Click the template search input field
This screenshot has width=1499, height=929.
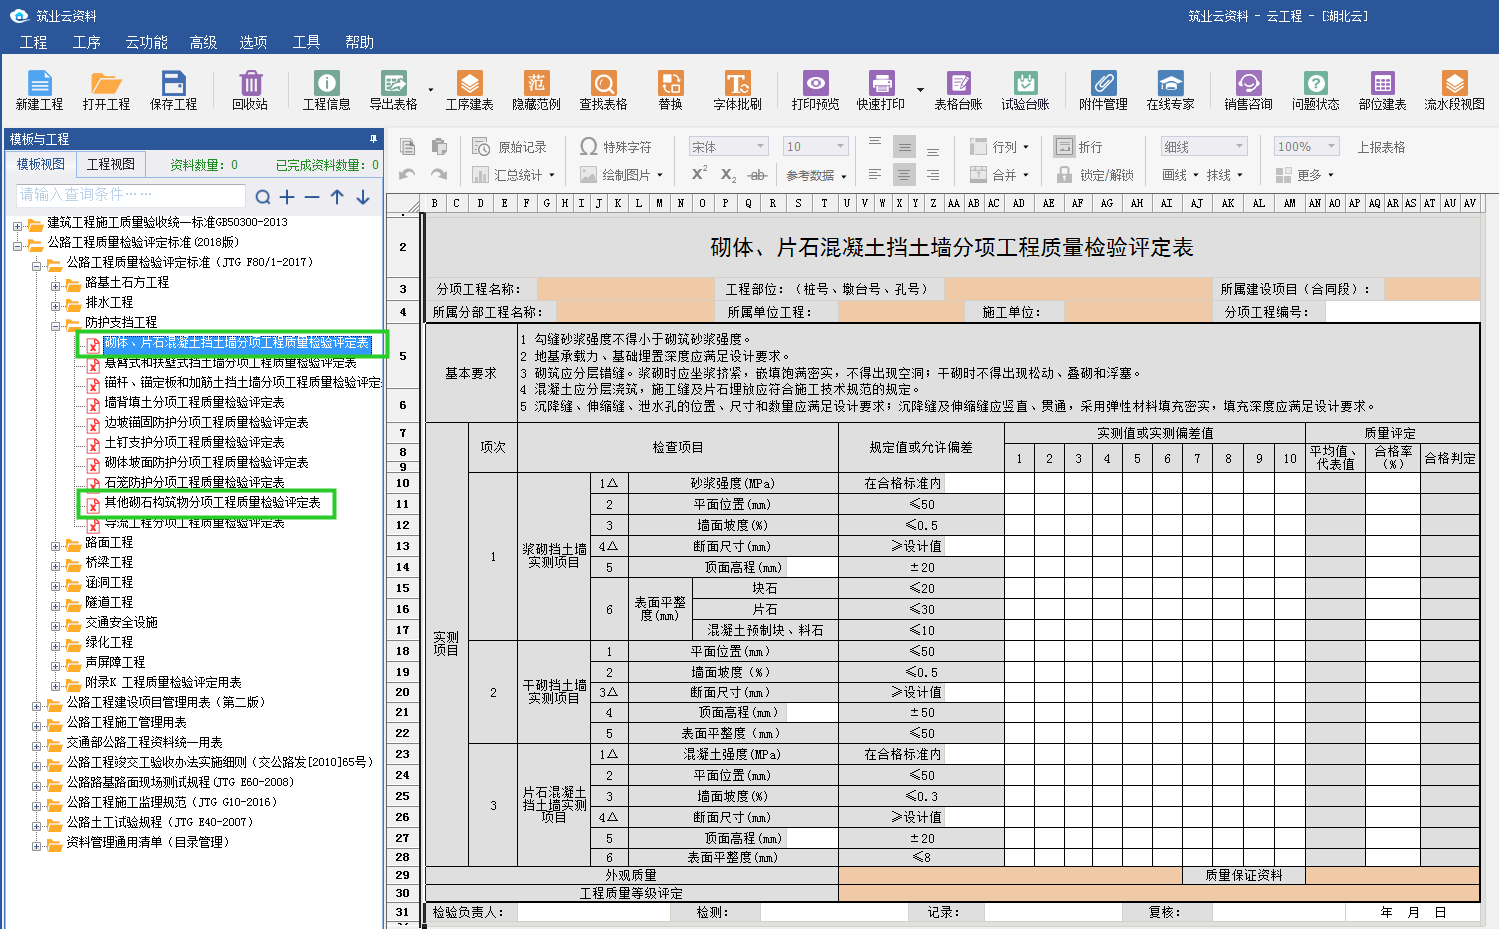(x=130, y=195)
